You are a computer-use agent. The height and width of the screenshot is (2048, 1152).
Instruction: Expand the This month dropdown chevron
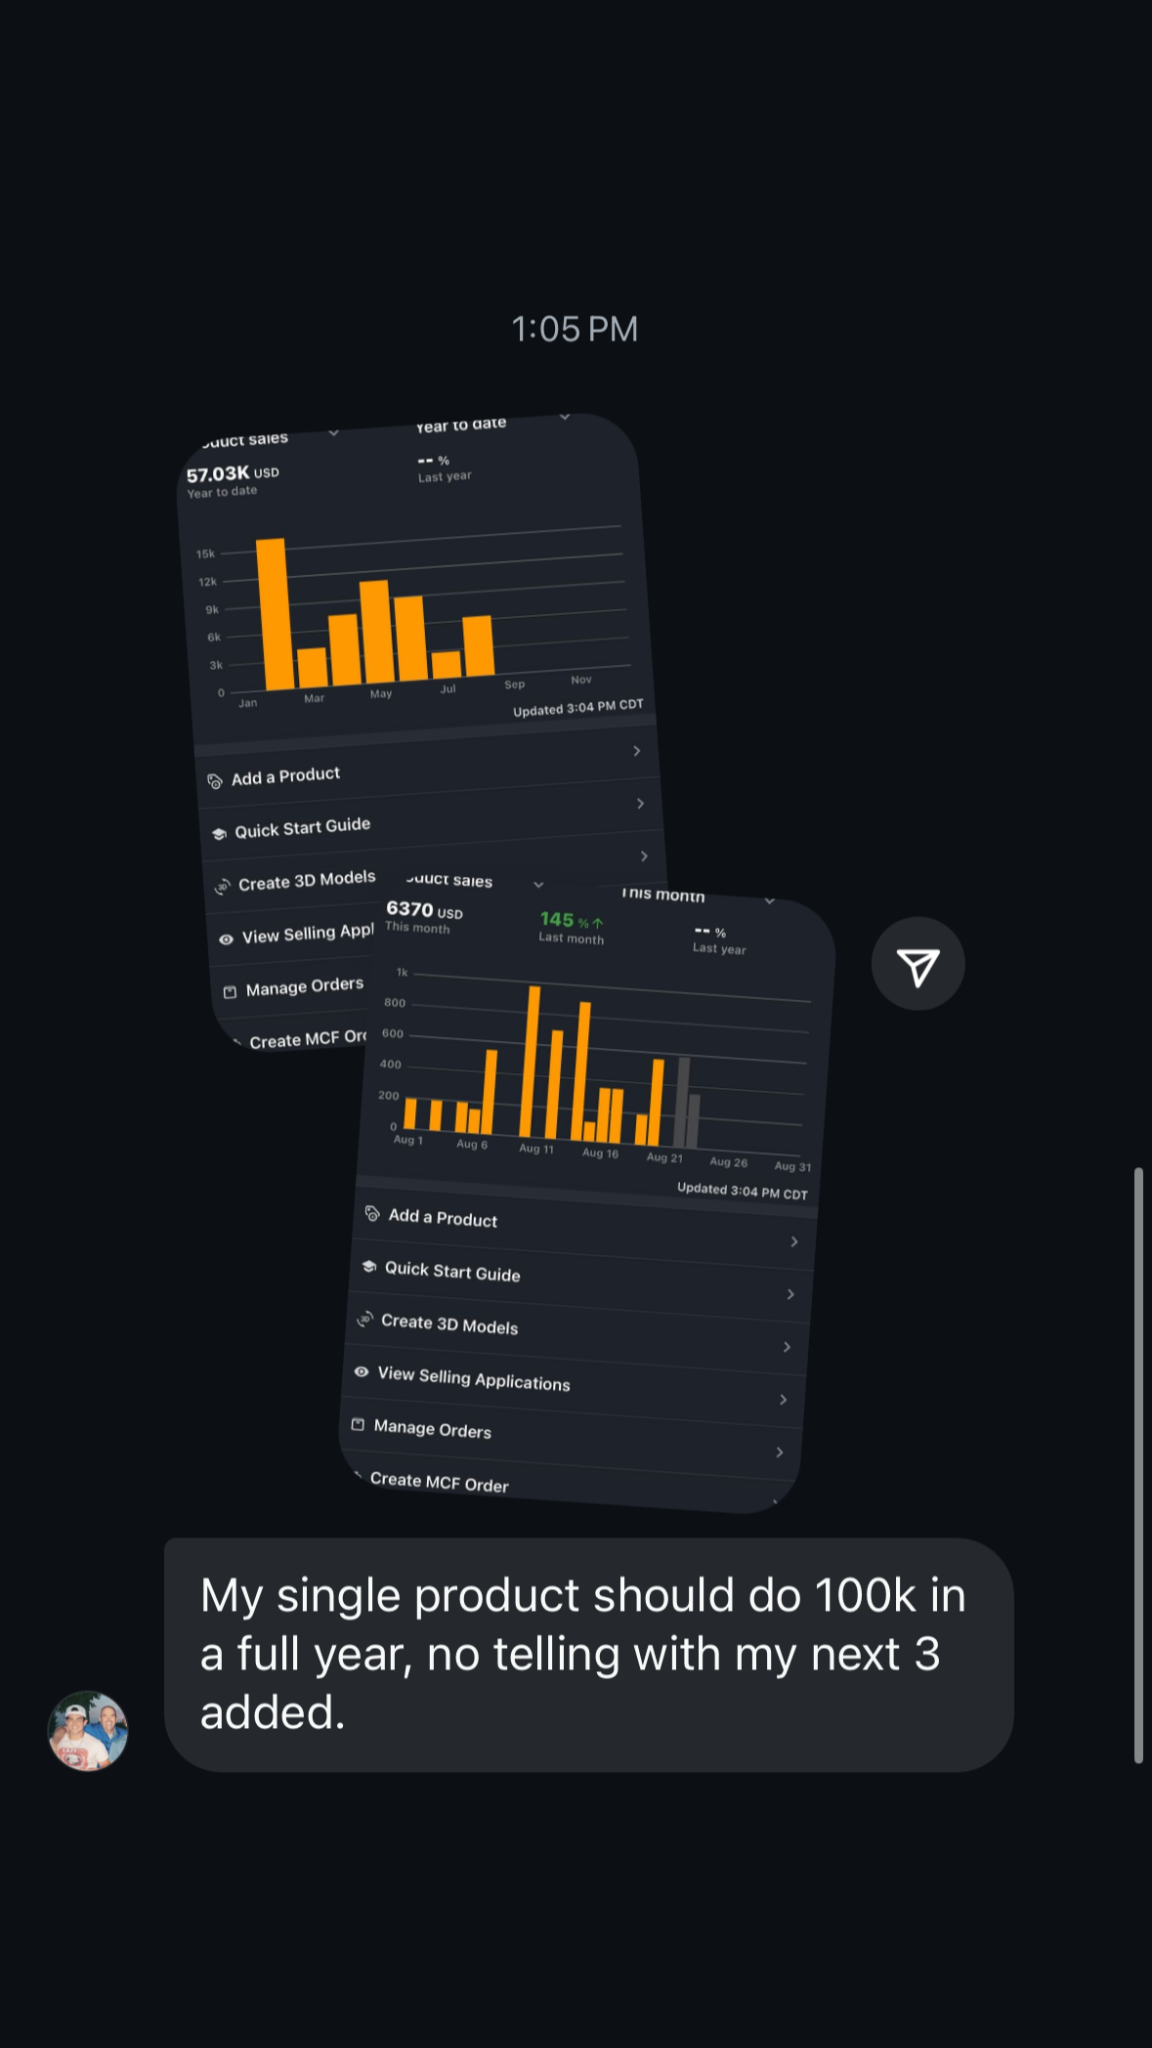pyautogui.click(x=770, y=901)
